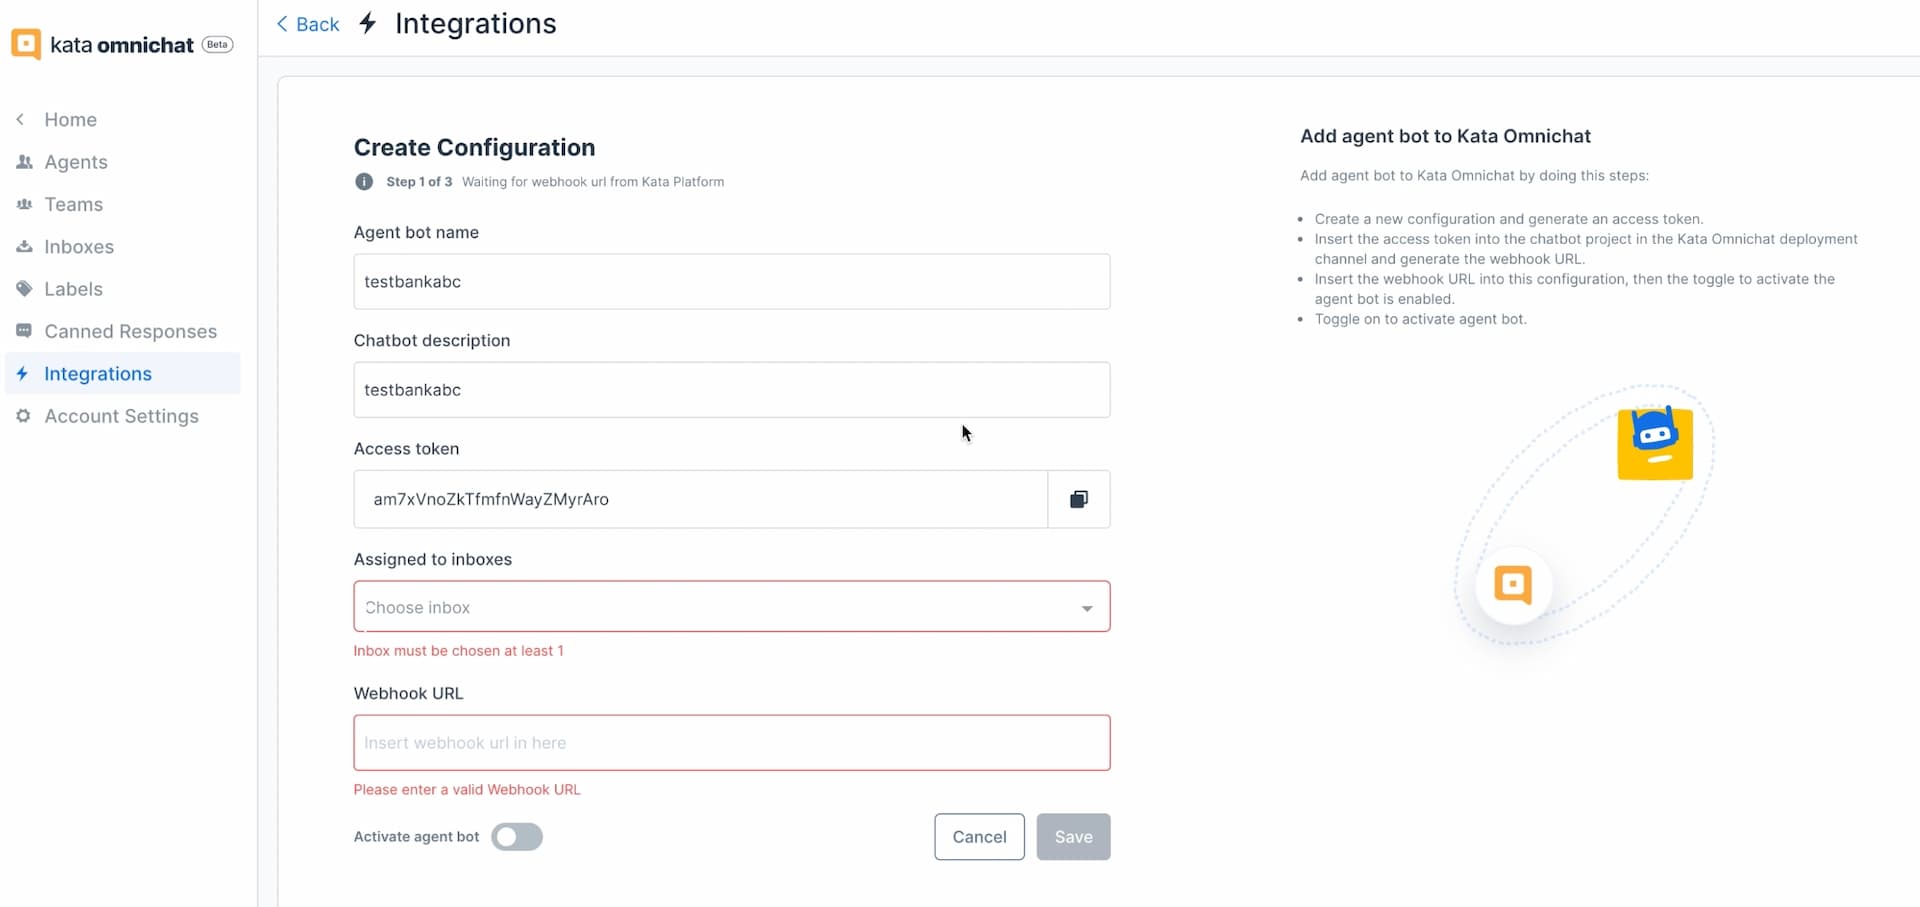Open the Labels menu item
This screenshot has height=907, width=1920.
point(73,288)
